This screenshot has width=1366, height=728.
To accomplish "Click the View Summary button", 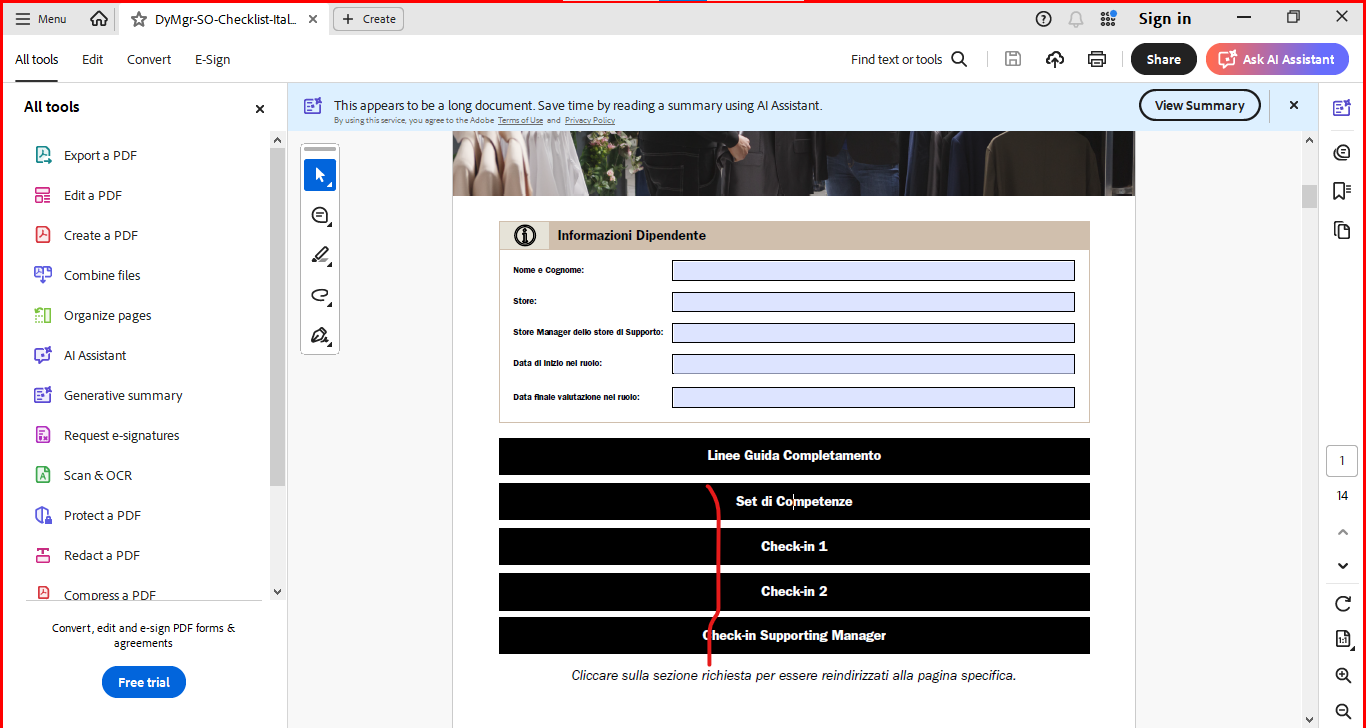I will pos(1199,105).
